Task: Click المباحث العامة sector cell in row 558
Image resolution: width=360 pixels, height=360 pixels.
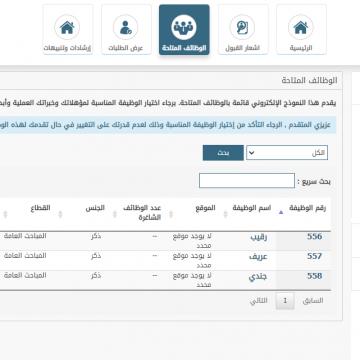Action: [x=25, y=275]
